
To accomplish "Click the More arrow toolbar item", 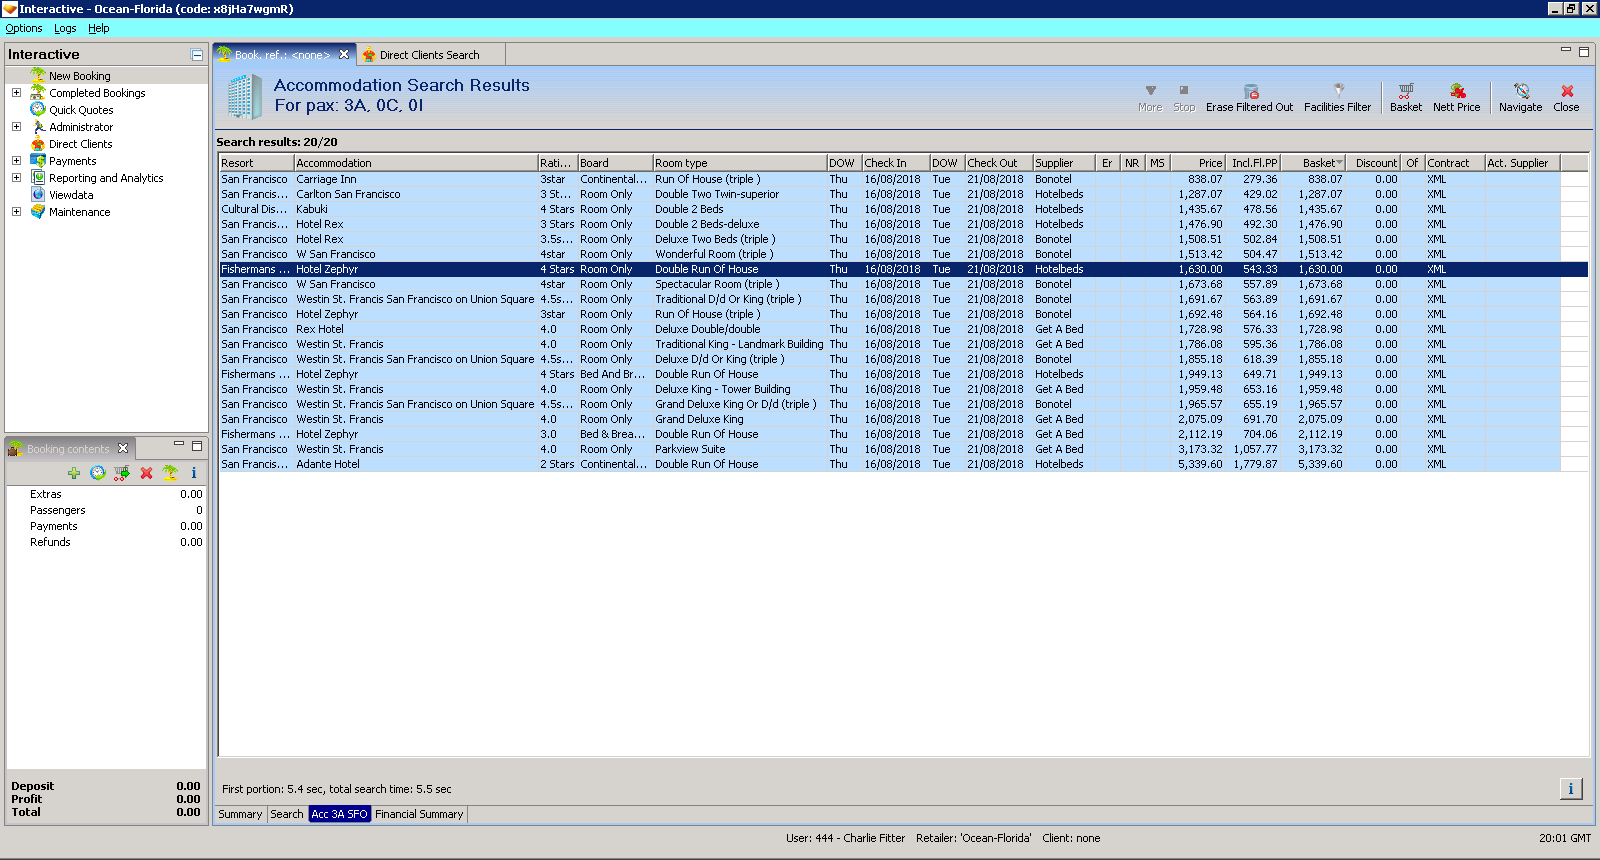I will pyautogui.click(x=1150, y=98).
